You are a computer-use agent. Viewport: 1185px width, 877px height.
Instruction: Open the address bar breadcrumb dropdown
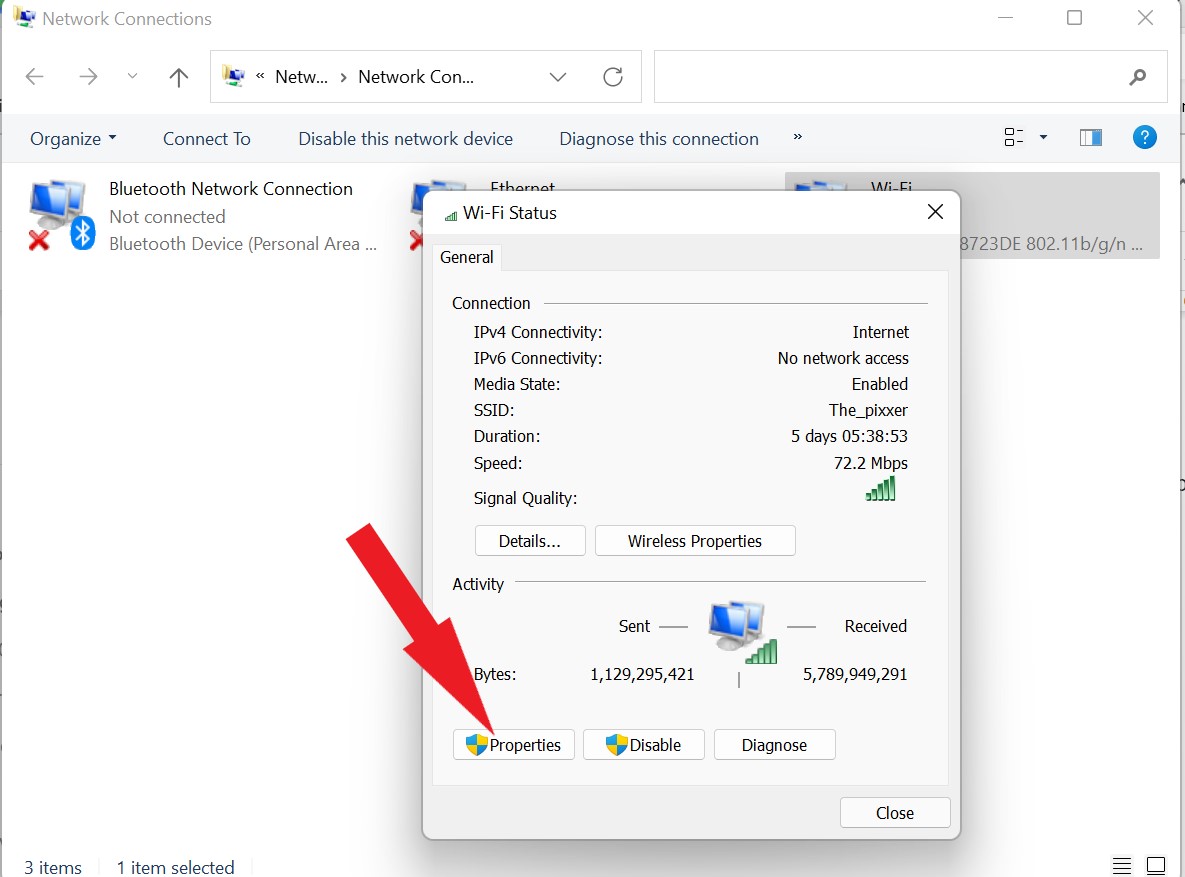pyautogui.click(x=558, y=76)
